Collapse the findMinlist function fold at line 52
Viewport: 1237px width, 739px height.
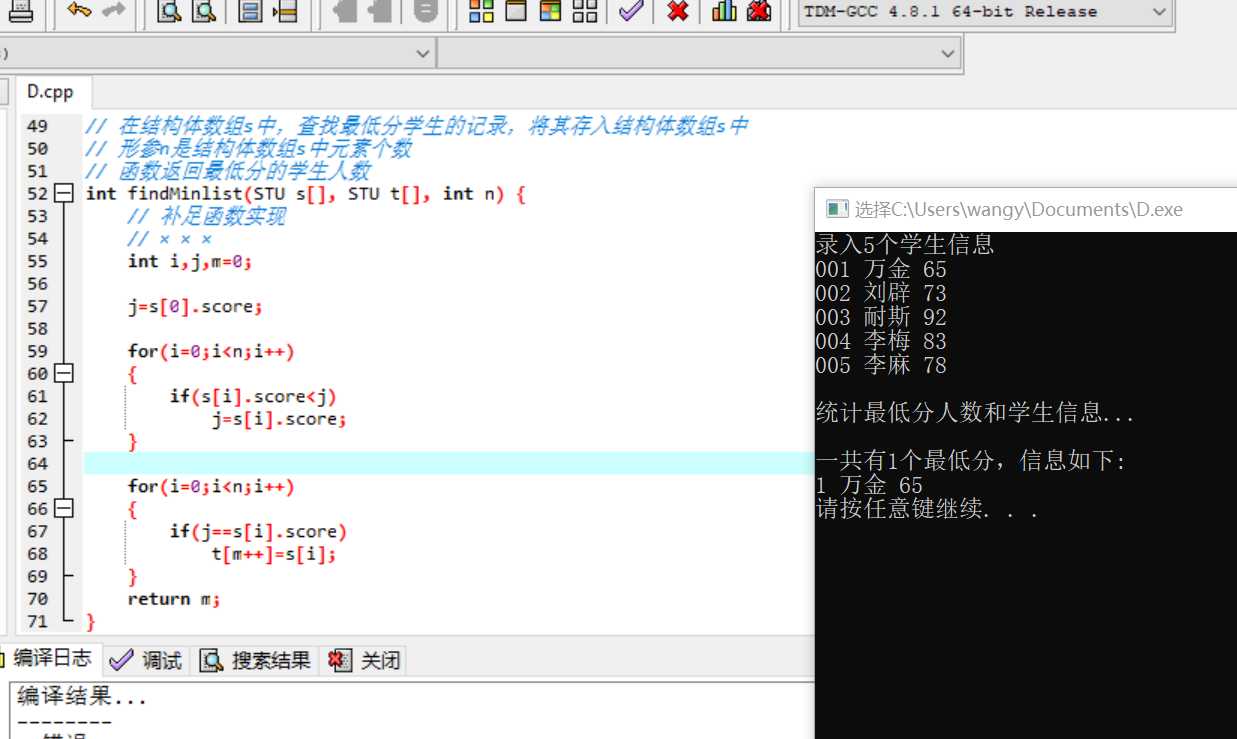[64, 193]
